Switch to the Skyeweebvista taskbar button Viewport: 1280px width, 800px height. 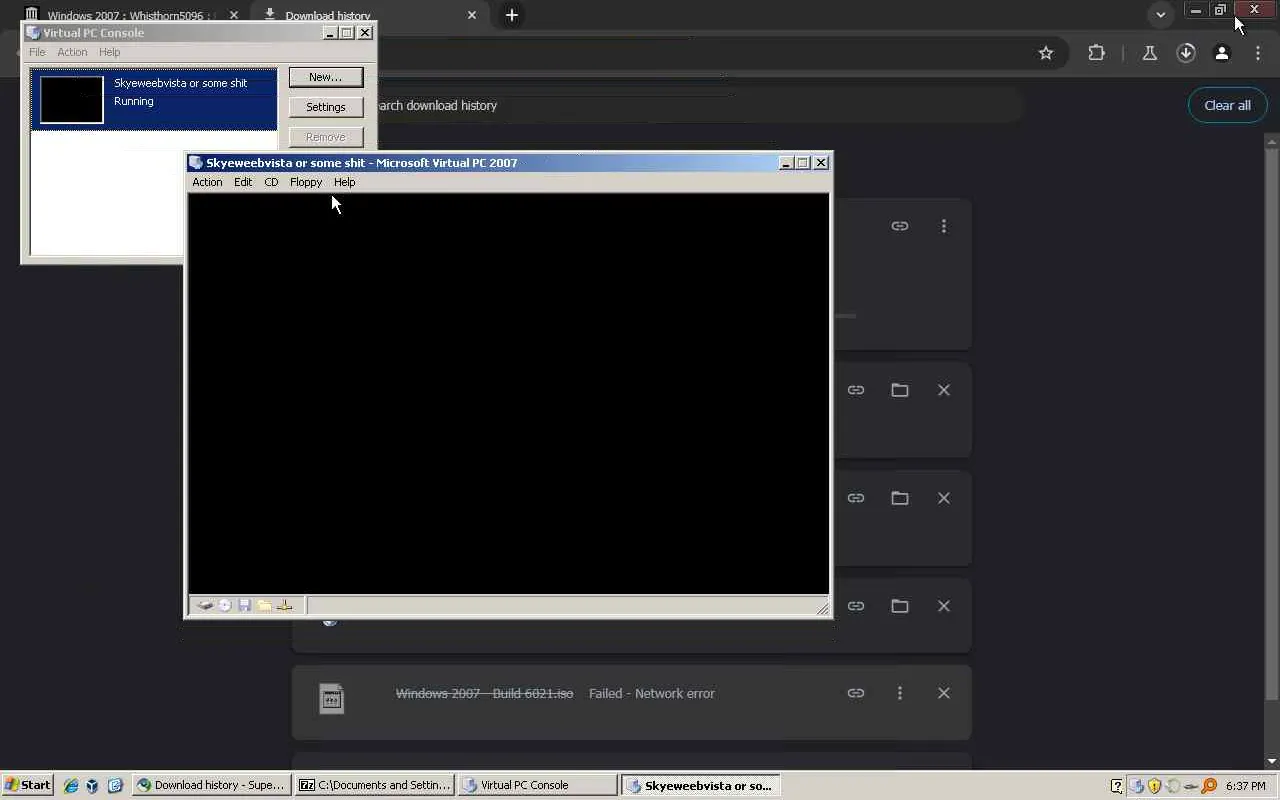[701, 785]
